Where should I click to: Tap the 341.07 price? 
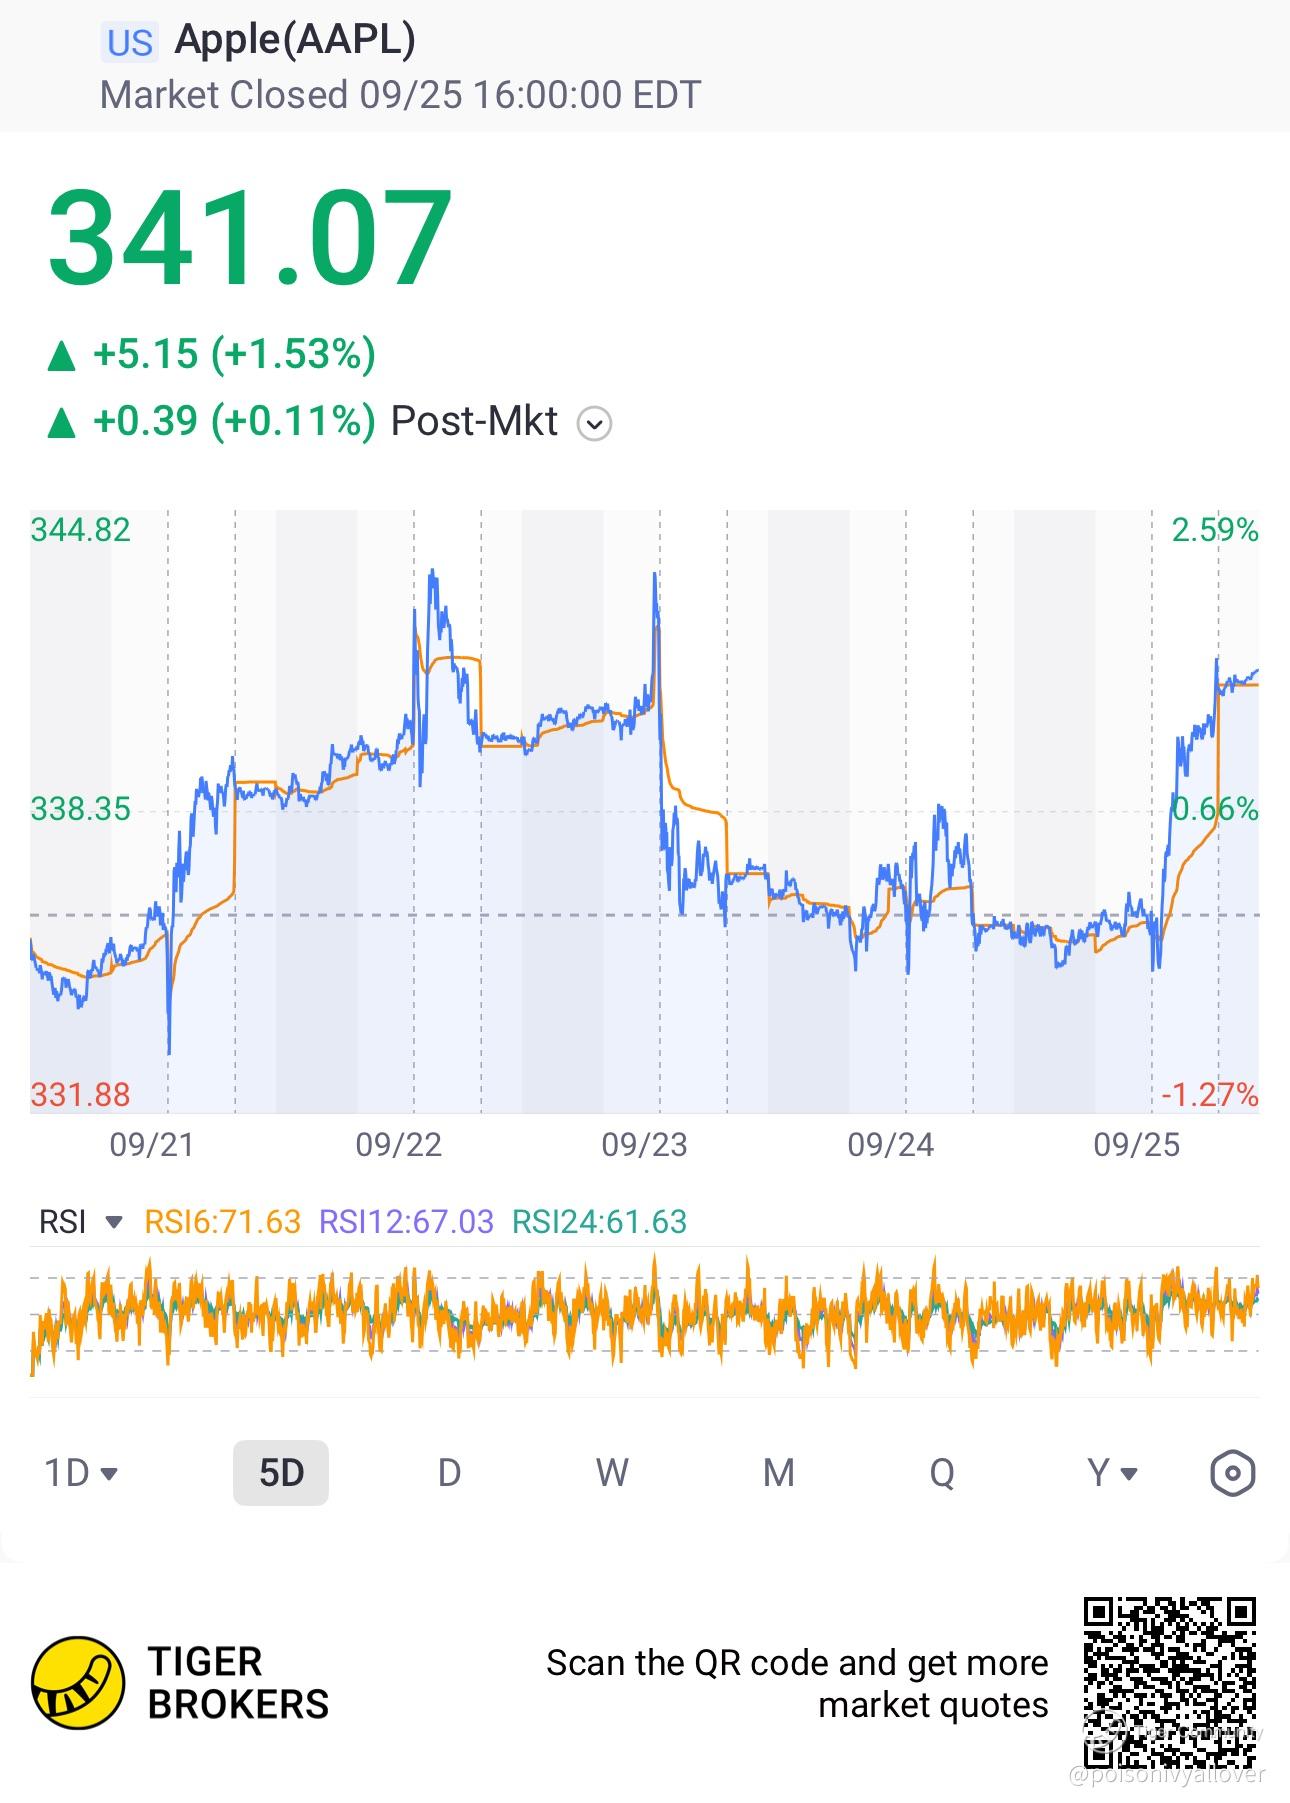(x=250, y=239)
